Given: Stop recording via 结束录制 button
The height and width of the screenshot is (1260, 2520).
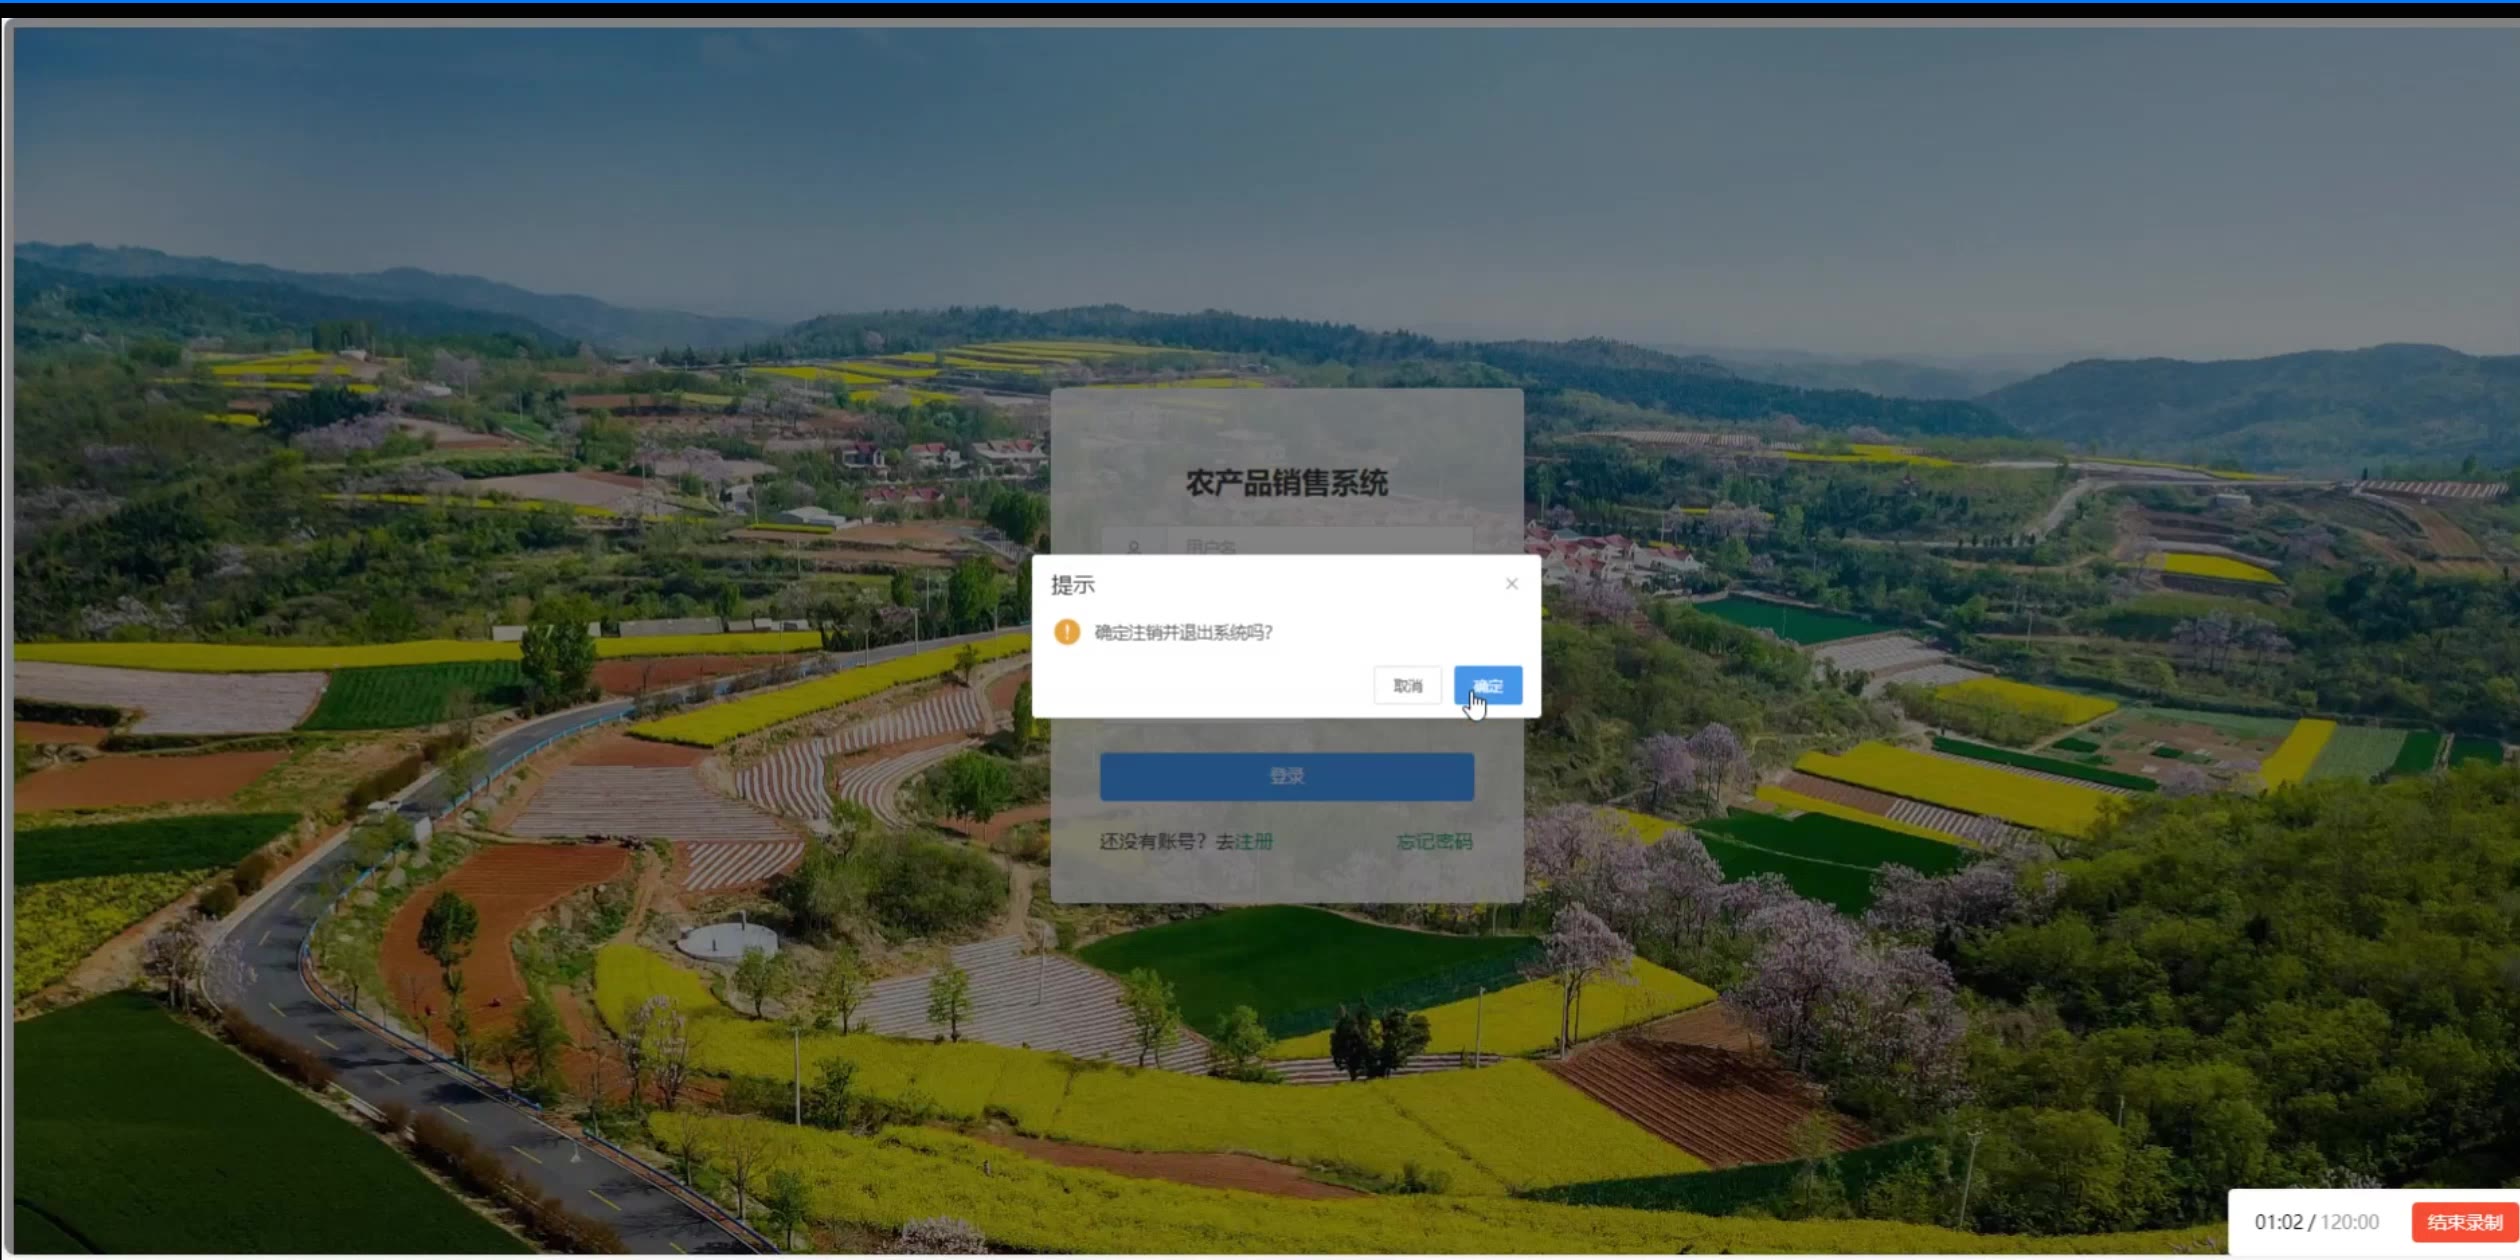Looking at the screenshot, I should 2464,1222.
